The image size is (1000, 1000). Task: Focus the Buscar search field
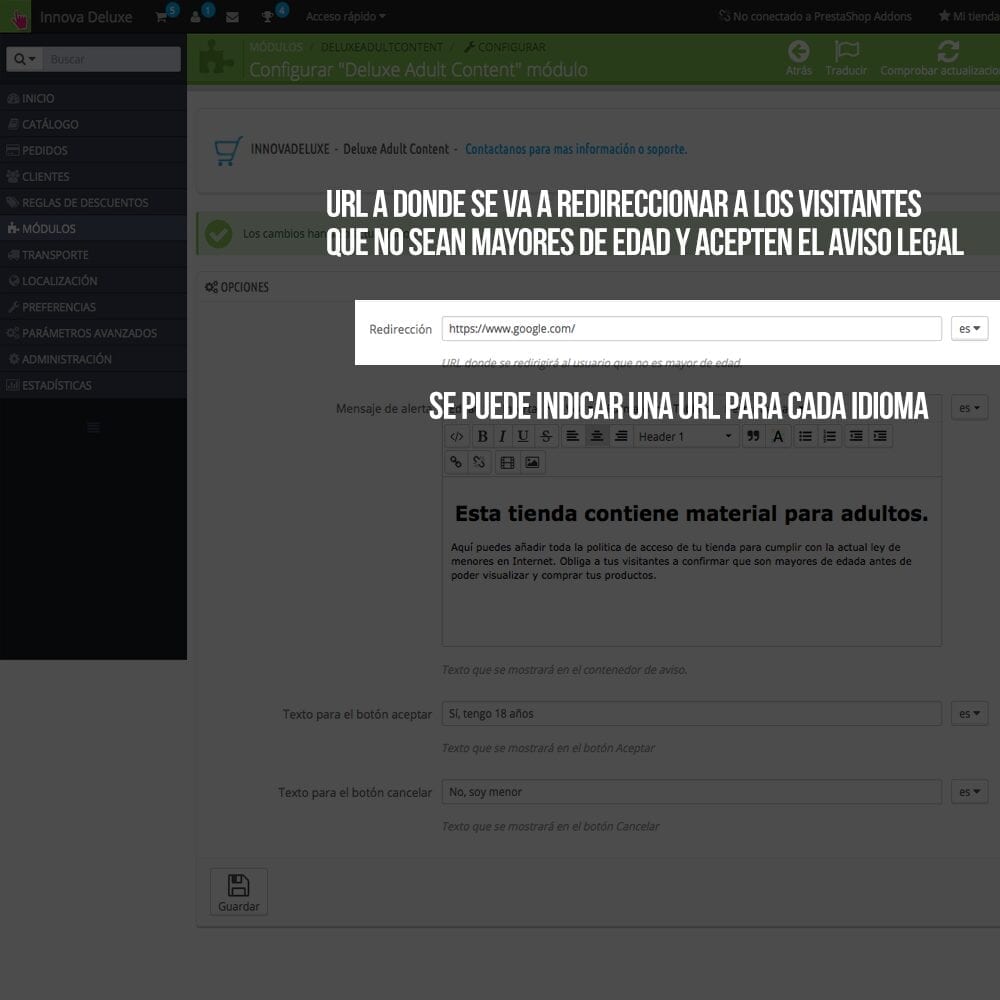coord(112,59)
